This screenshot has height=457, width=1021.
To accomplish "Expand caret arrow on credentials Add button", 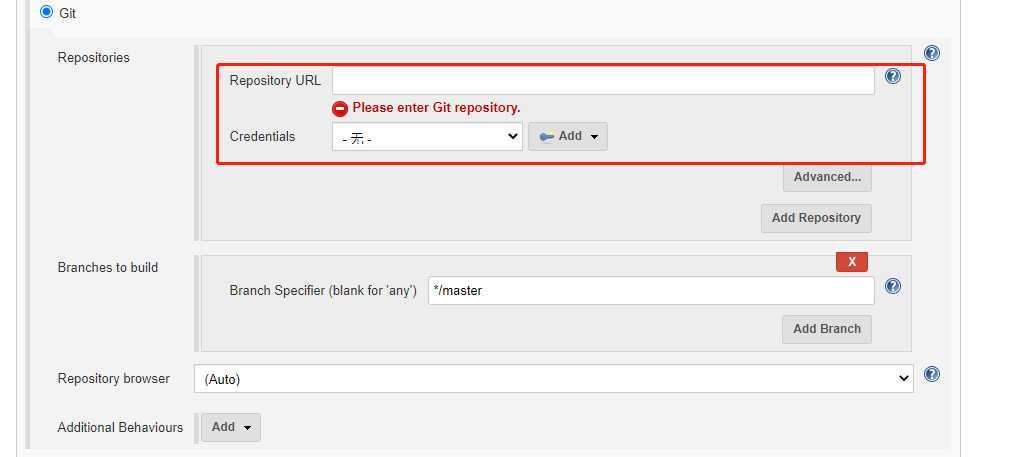I will click(594, 137).
